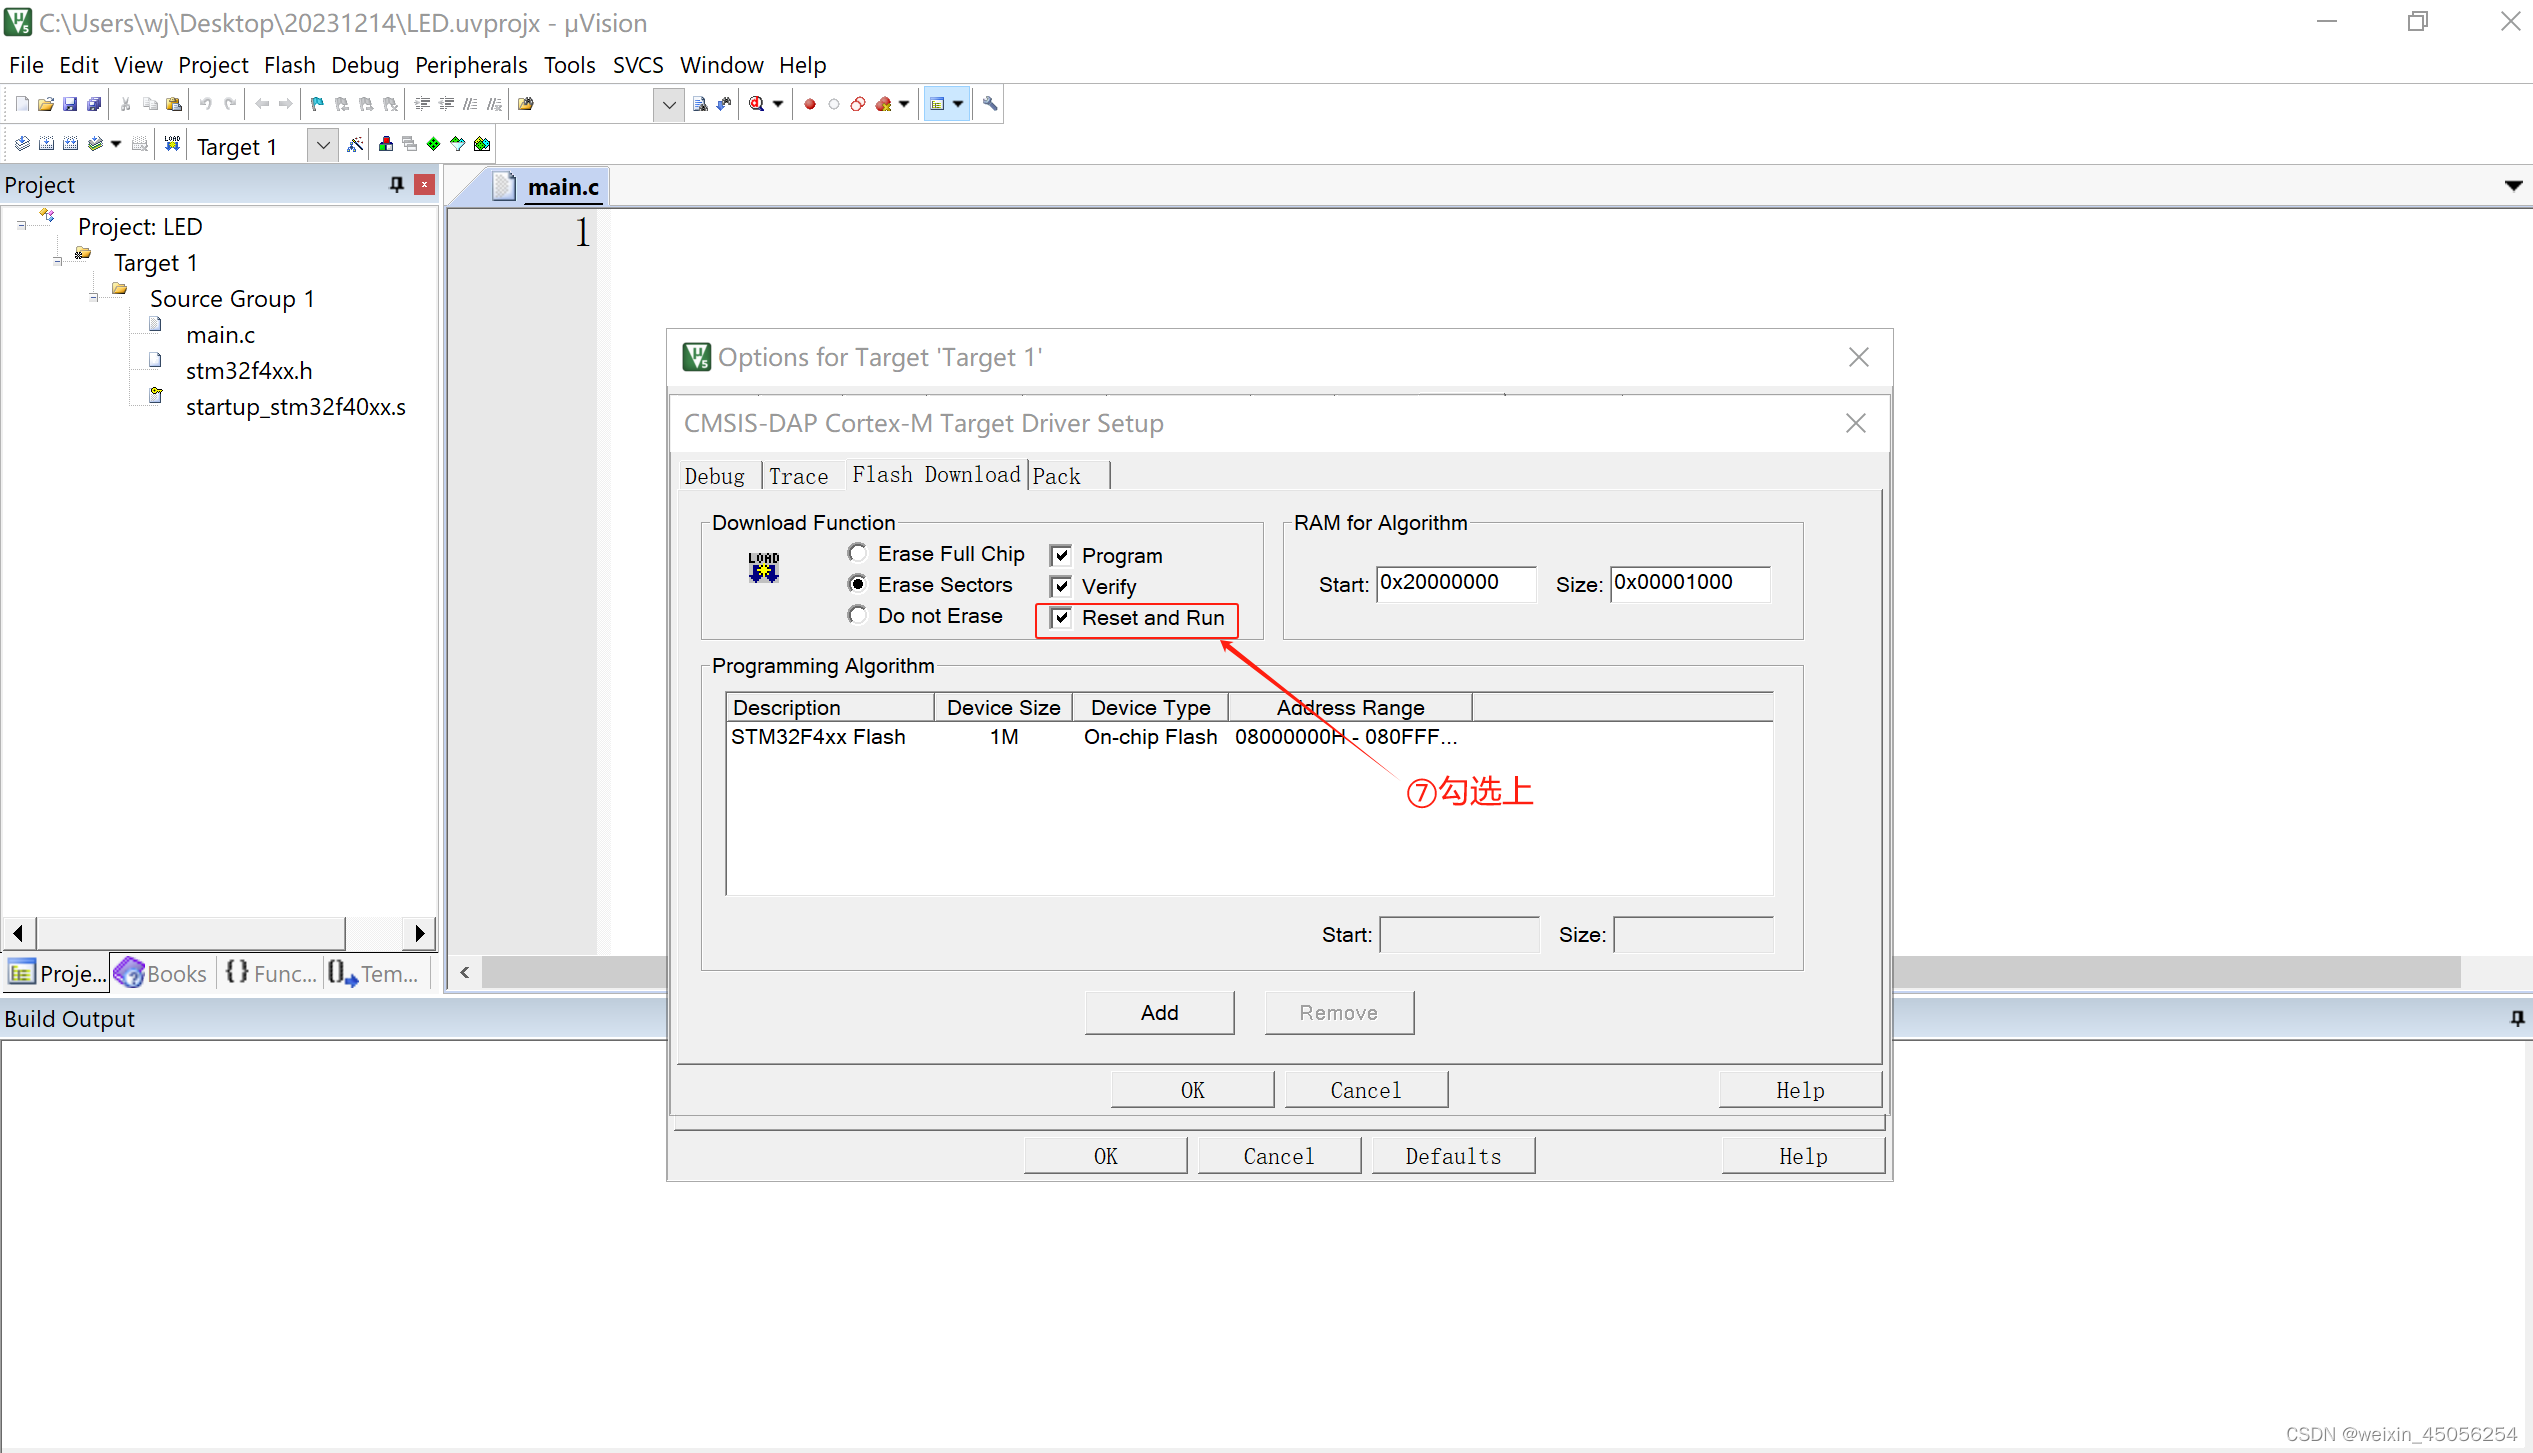Click Help in the Options for Target dialog
This screenshot has width=2533, height=1453.
click(1803, 1156)
